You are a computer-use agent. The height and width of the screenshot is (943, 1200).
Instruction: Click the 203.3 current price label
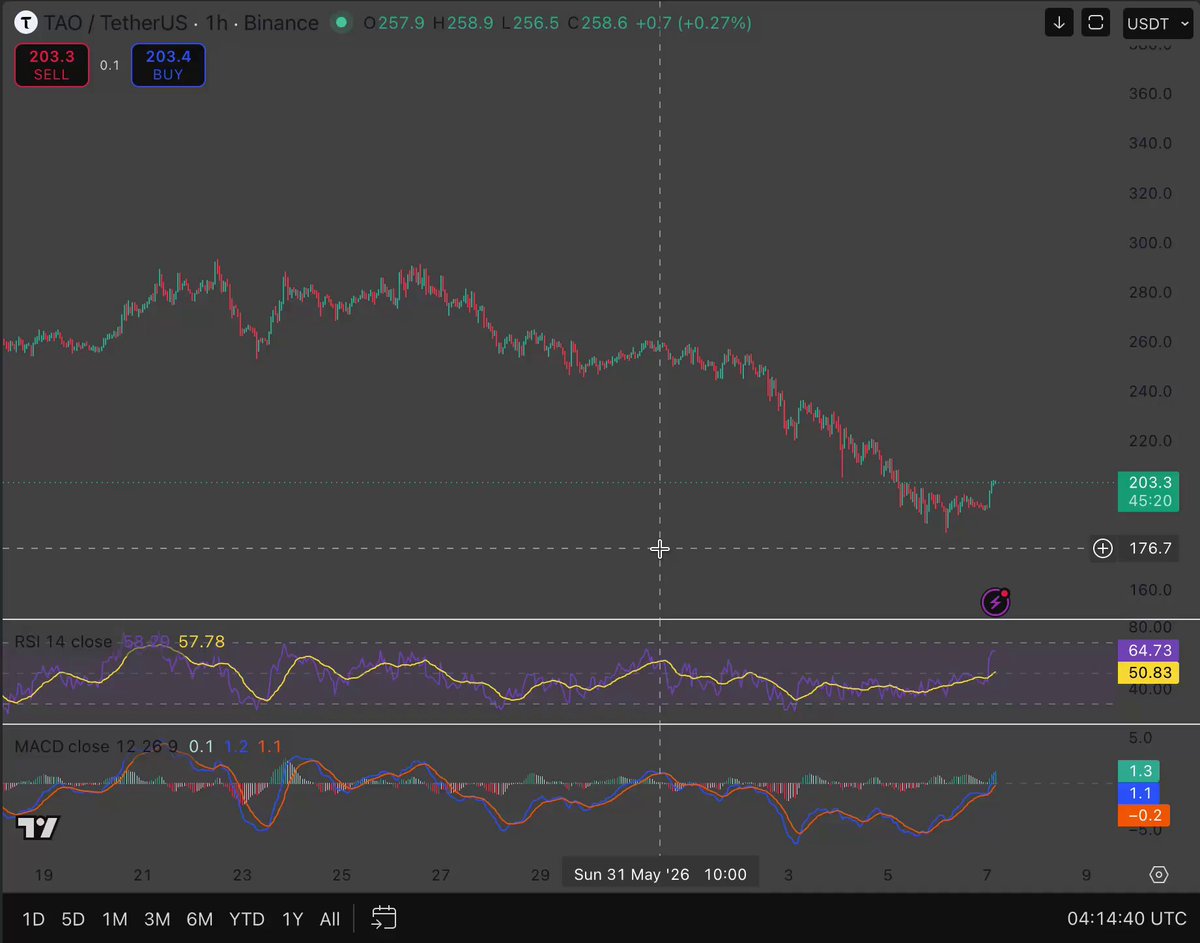(1149, 482)
